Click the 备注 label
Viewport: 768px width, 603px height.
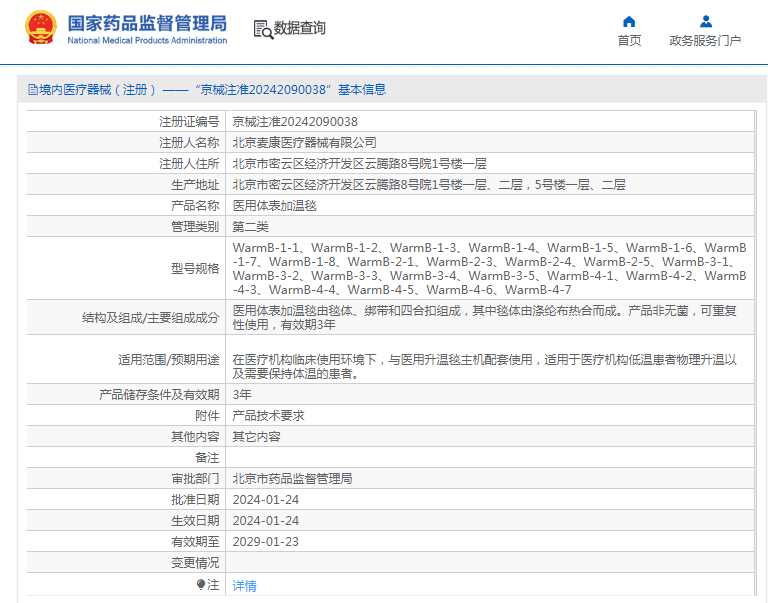pos(207,458)
